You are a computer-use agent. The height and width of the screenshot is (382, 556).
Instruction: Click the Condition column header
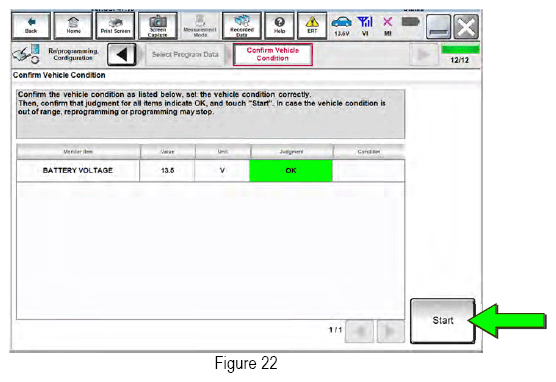[369, 151]
